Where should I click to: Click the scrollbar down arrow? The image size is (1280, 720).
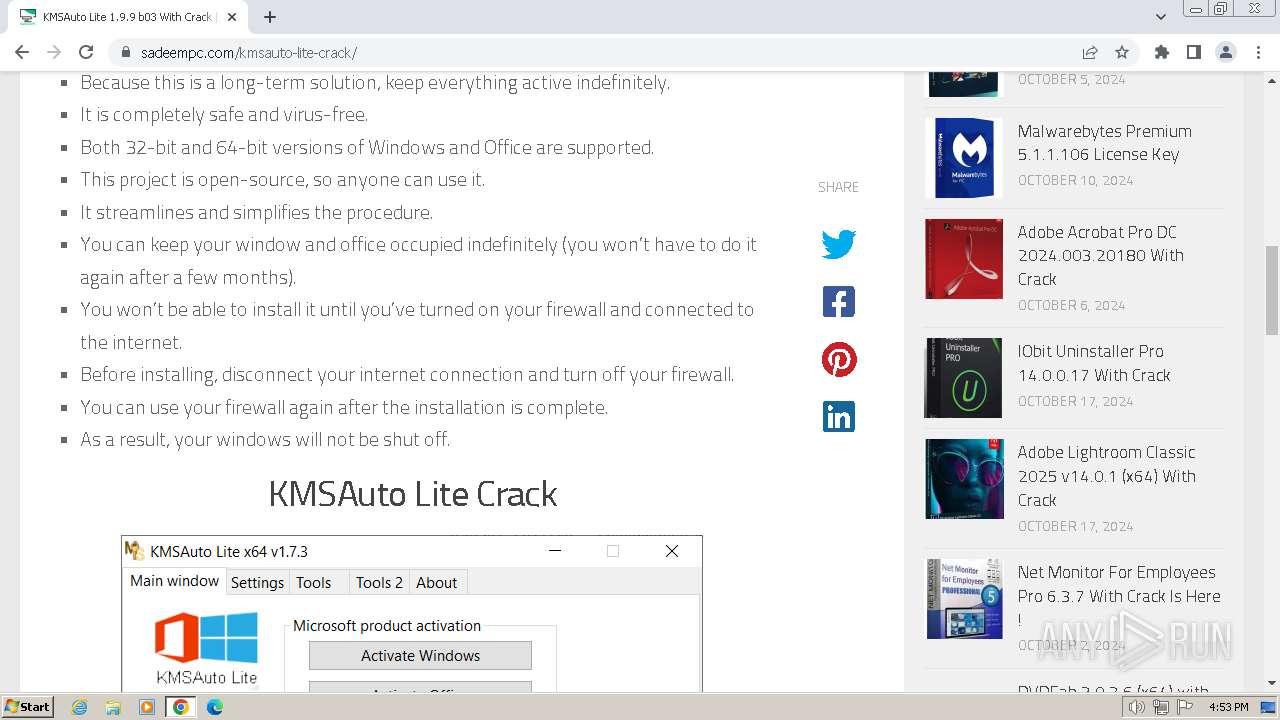click(x=1272, y=684)
